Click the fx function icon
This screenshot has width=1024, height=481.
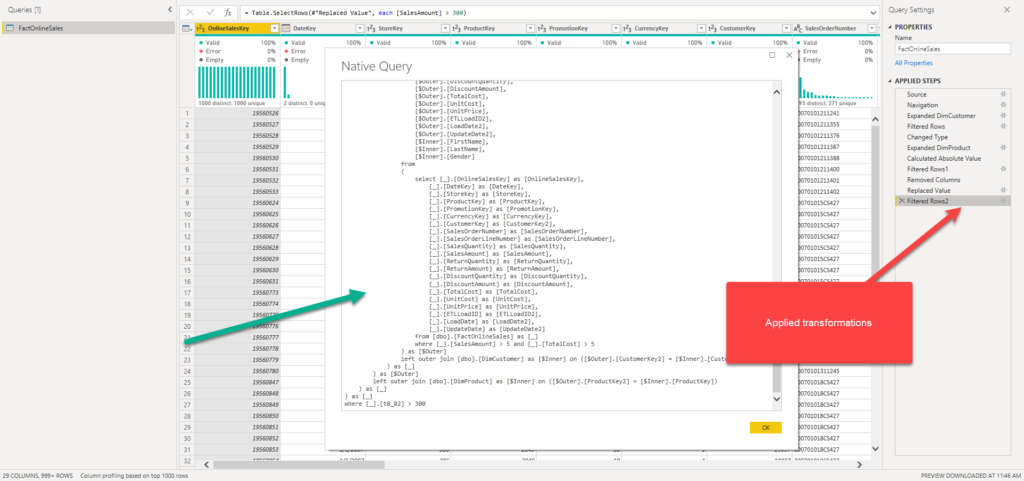click(227, 12)
